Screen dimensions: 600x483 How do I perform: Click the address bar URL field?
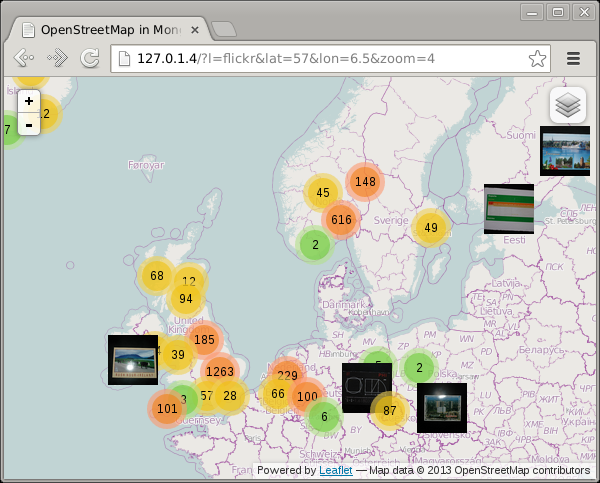[320, 58]
